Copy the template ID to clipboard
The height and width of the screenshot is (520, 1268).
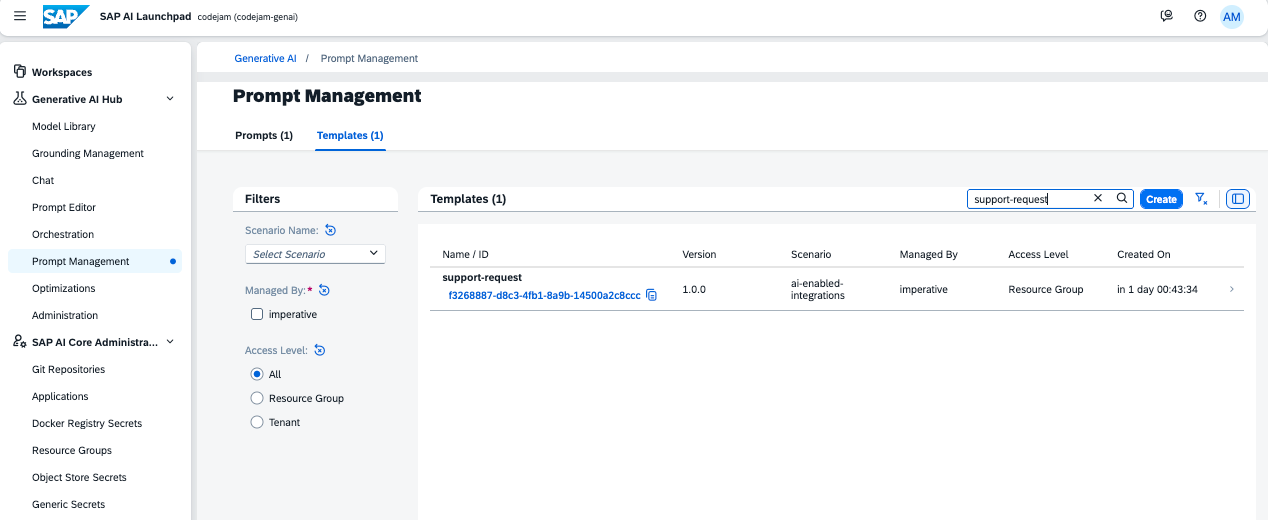651,295
